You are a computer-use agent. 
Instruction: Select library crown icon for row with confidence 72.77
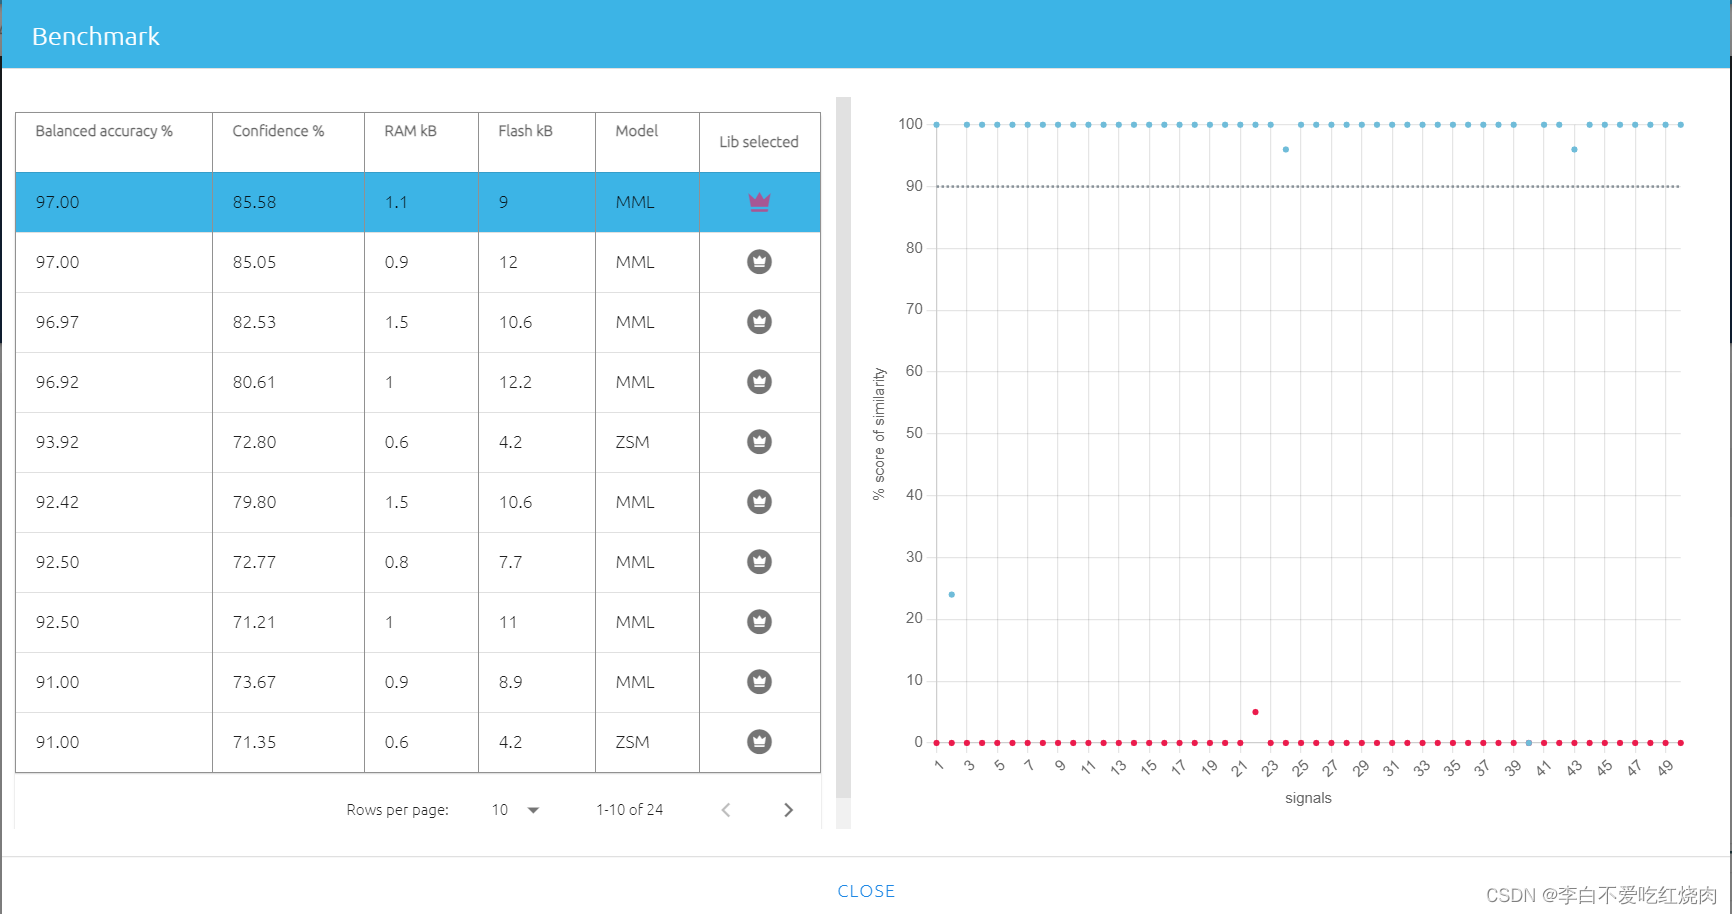[x=759, y=562]
